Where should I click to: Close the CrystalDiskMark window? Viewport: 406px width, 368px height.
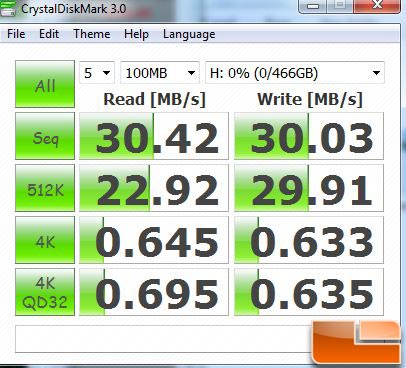point(376,6)
